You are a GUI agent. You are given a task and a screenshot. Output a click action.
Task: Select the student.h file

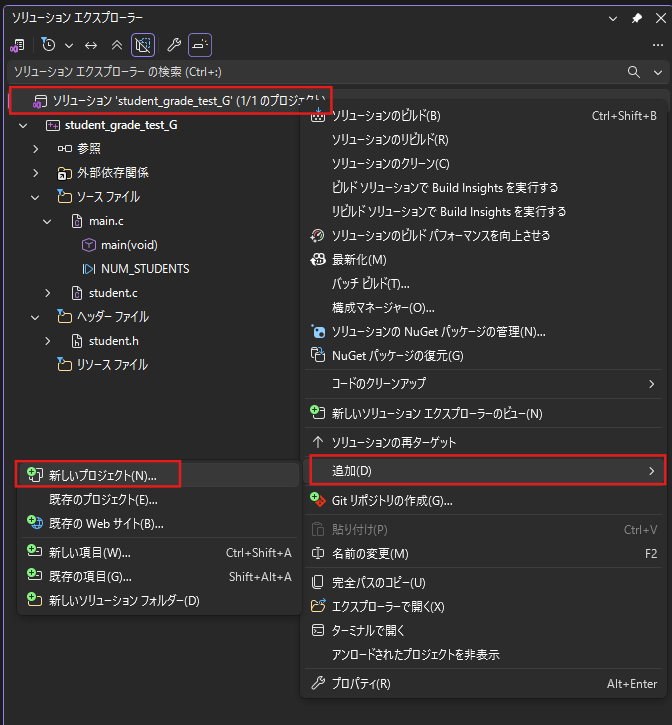[113, 341]
